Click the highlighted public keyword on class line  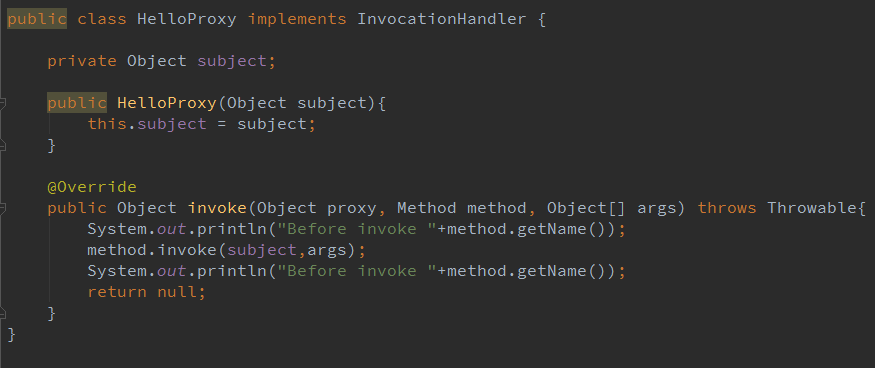(x=37, y=19)
